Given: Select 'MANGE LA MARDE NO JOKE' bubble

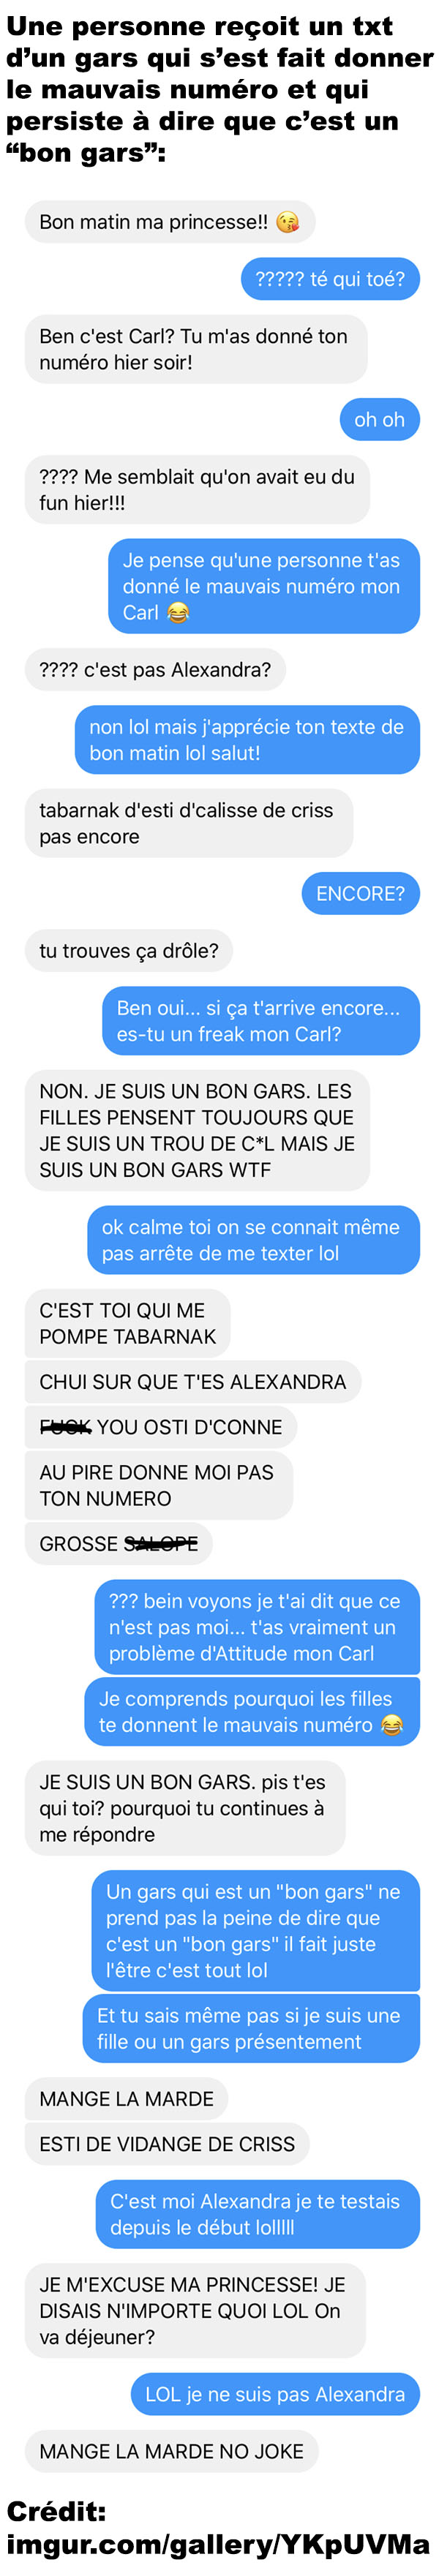Looking at the screenshot, I should point(172,2450).
